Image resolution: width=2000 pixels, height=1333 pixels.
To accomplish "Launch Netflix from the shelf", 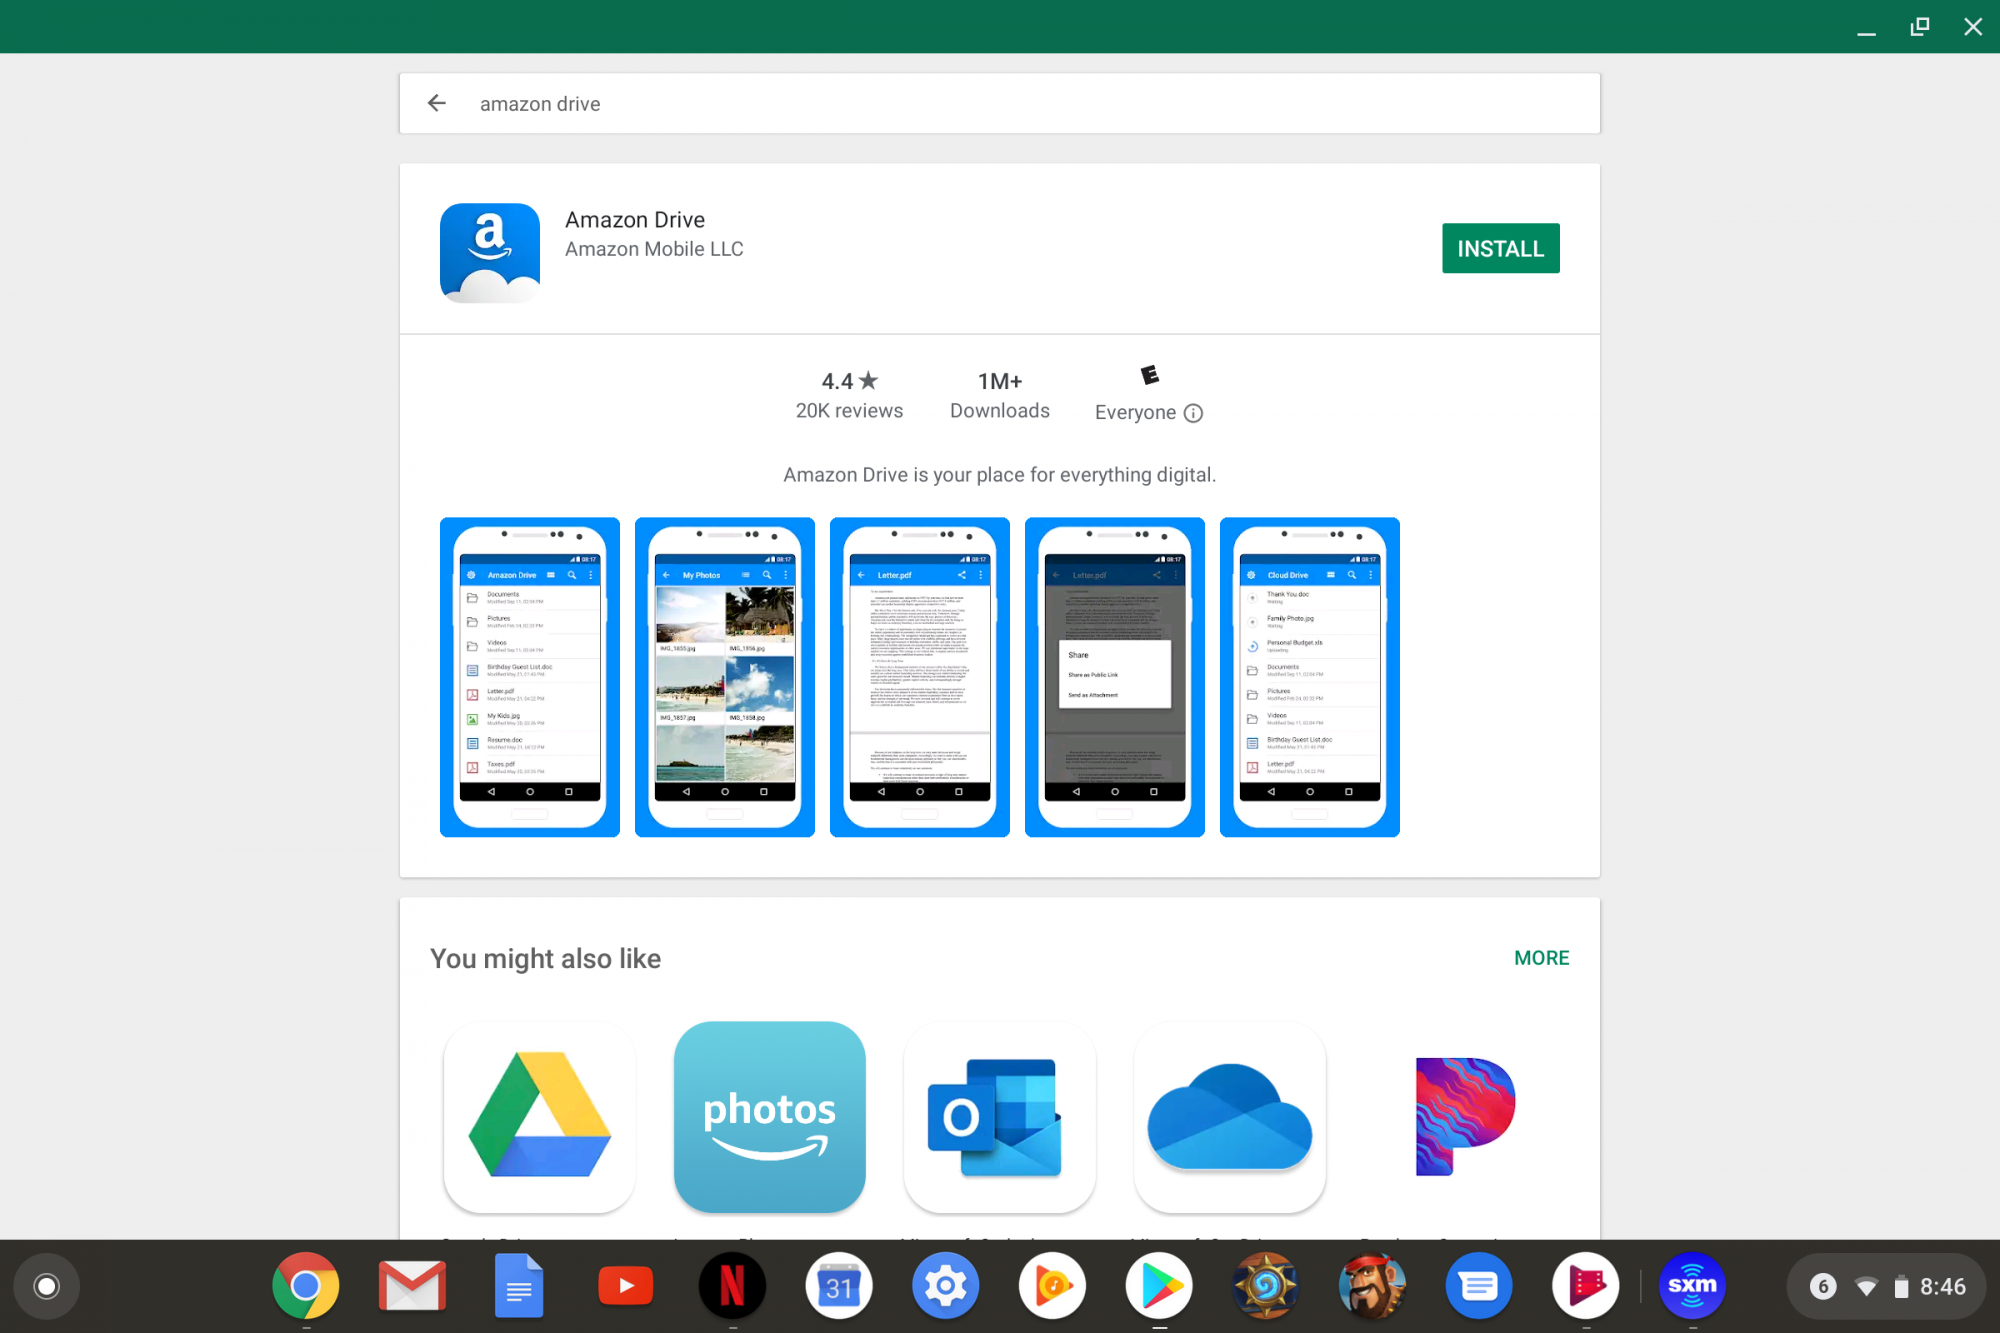I will point(732,1286).
